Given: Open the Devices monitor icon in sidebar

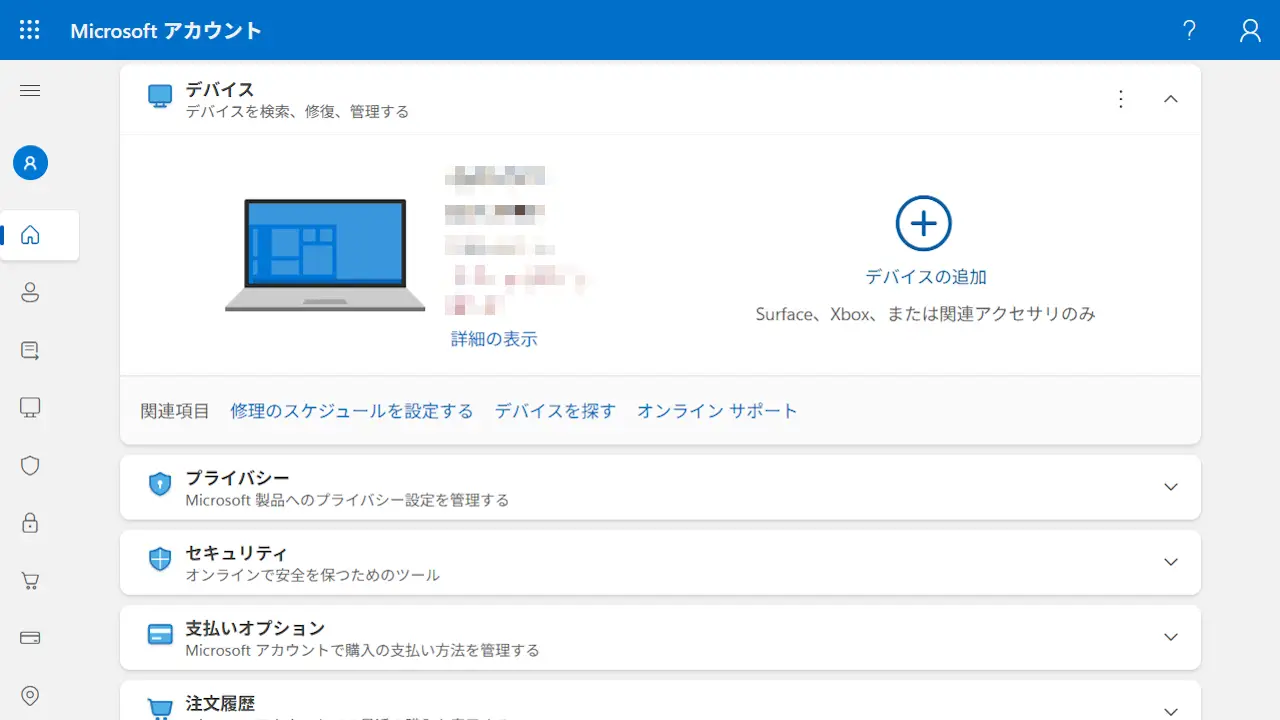Looking at the screenshot, I should pyautogui.click(x=30, y=407).
